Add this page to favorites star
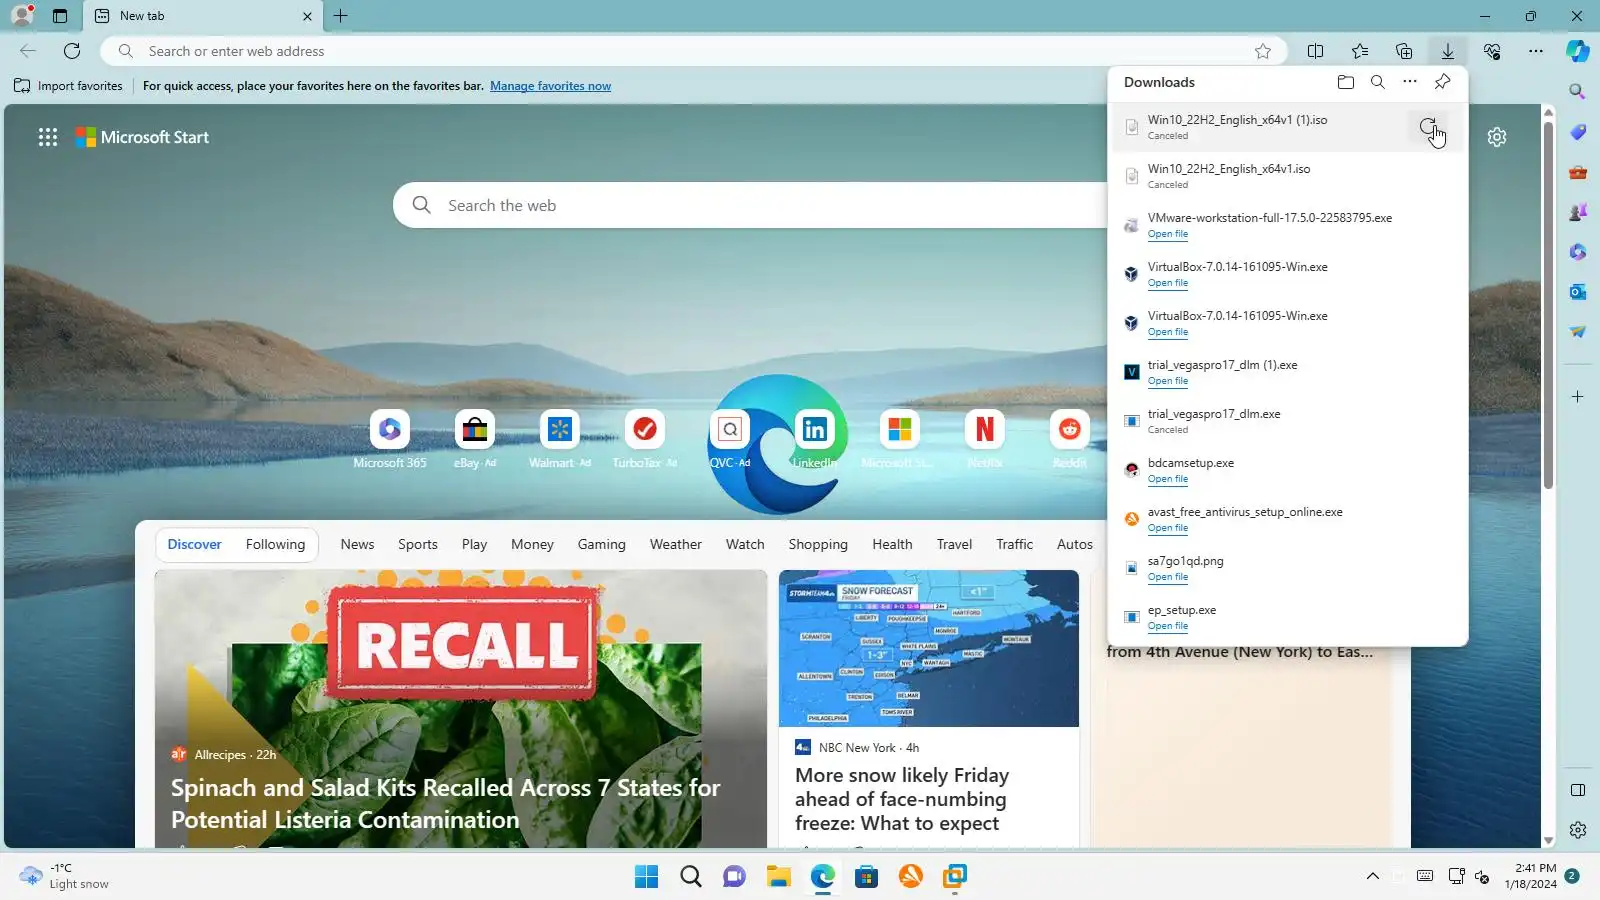 pos(1263,51)
